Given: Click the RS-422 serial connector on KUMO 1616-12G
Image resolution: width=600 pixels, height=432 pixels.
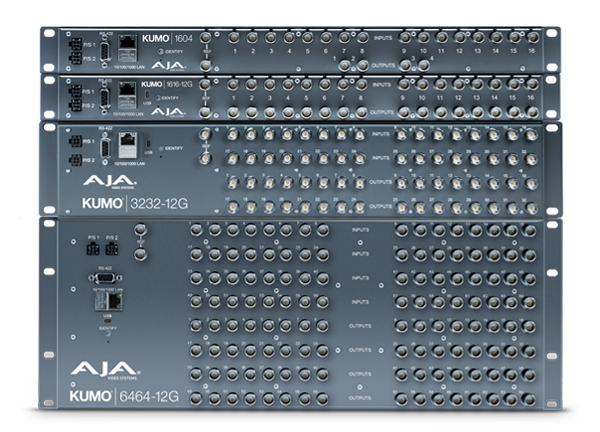Looking at the screenshot, I should click(104, 96).
